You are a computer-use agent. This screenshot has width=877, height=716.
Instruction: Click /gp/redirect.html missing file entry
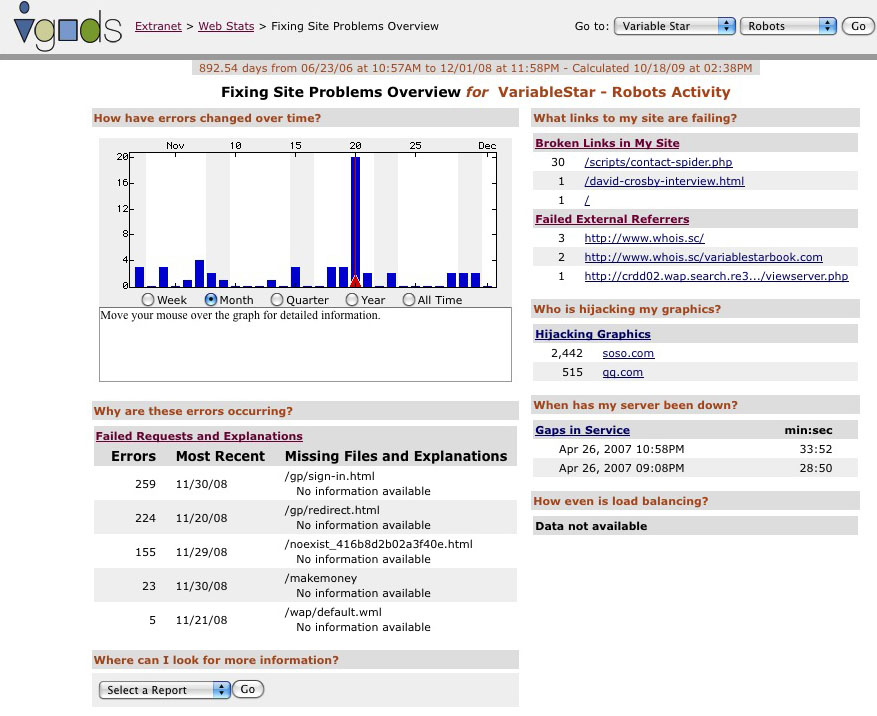coord(332,511)
